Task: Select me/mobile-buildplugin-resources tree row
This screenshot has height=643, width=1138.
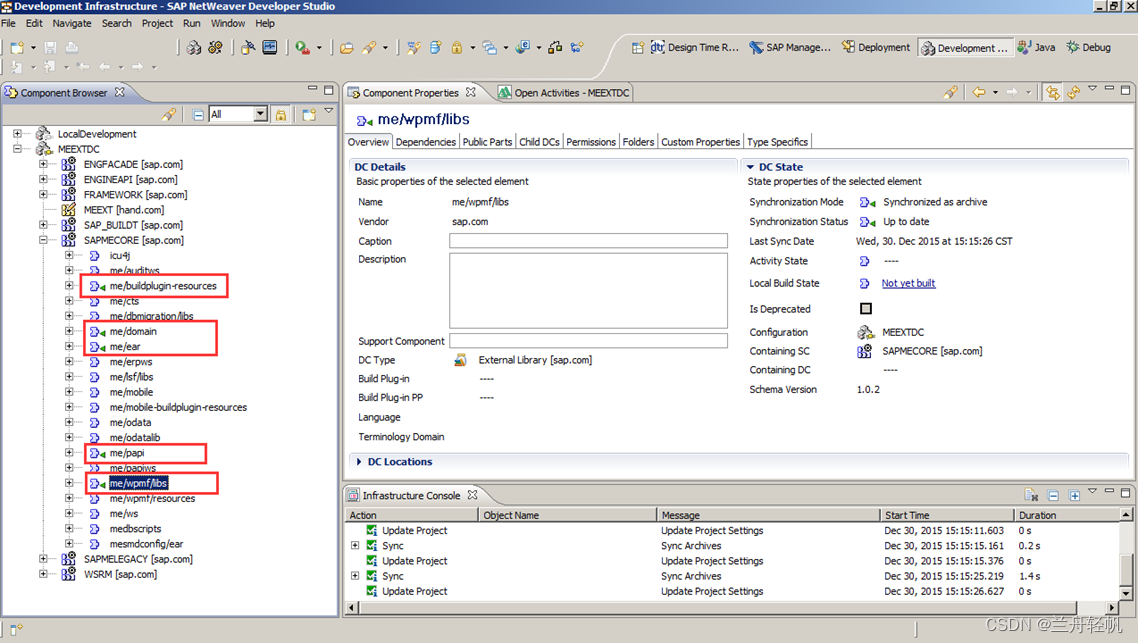Action: (x=178, y=407)
